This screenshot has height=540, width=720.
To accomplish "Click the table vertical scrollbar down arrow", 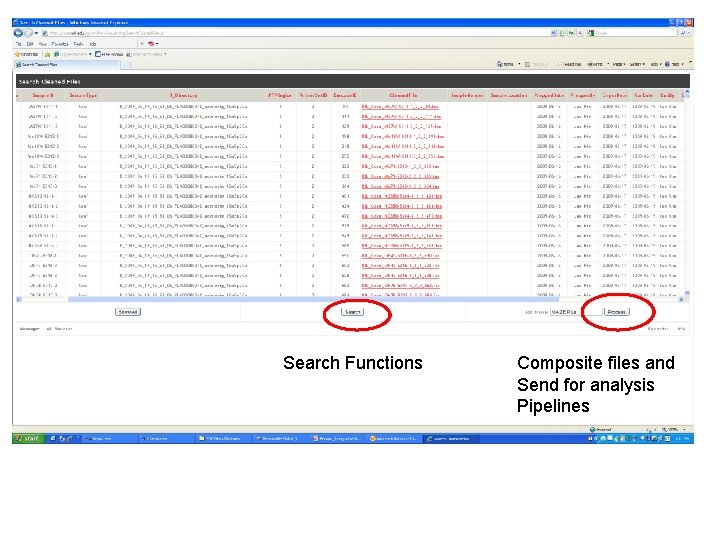I will point(687,292).
